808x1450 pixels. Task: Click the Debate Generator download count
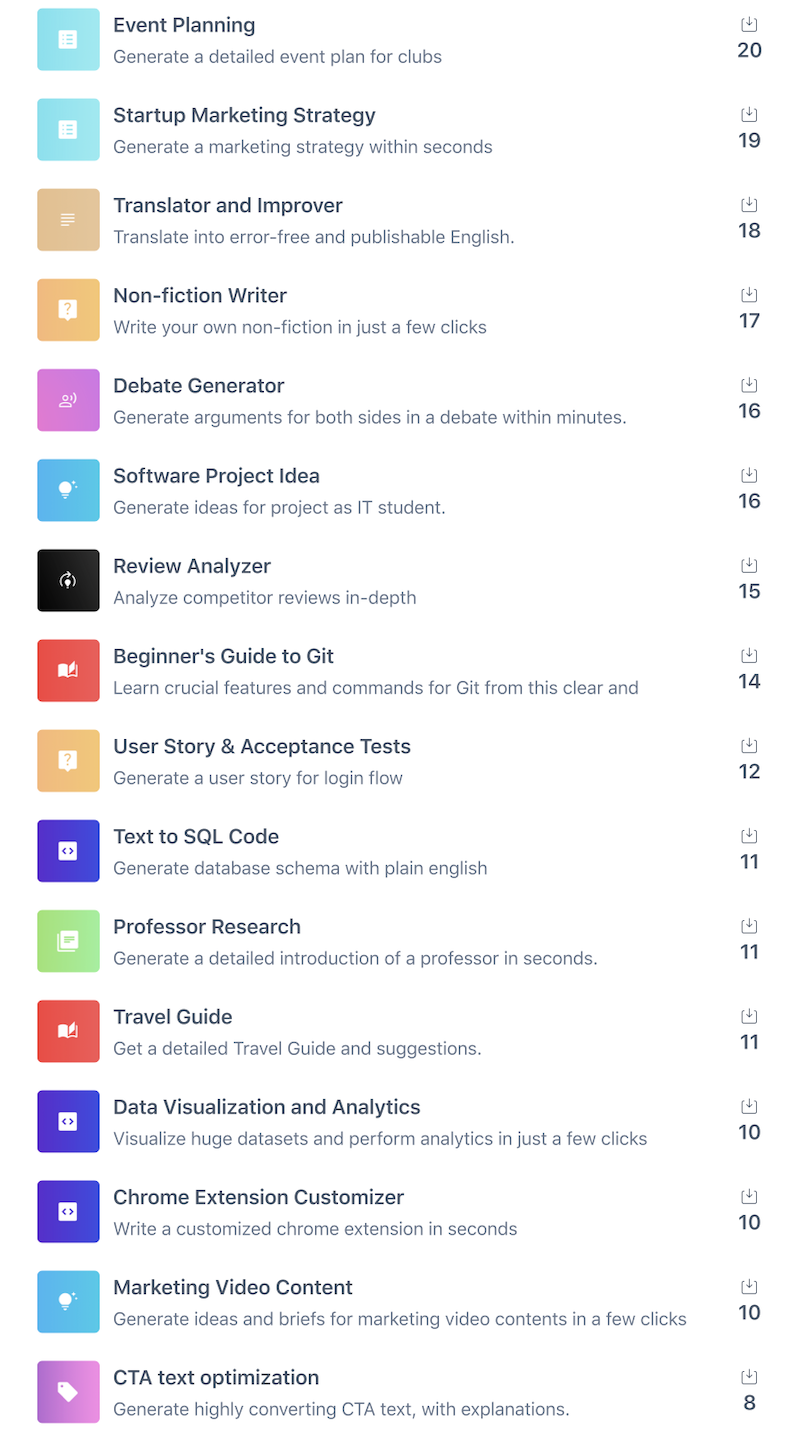point(749,411)
